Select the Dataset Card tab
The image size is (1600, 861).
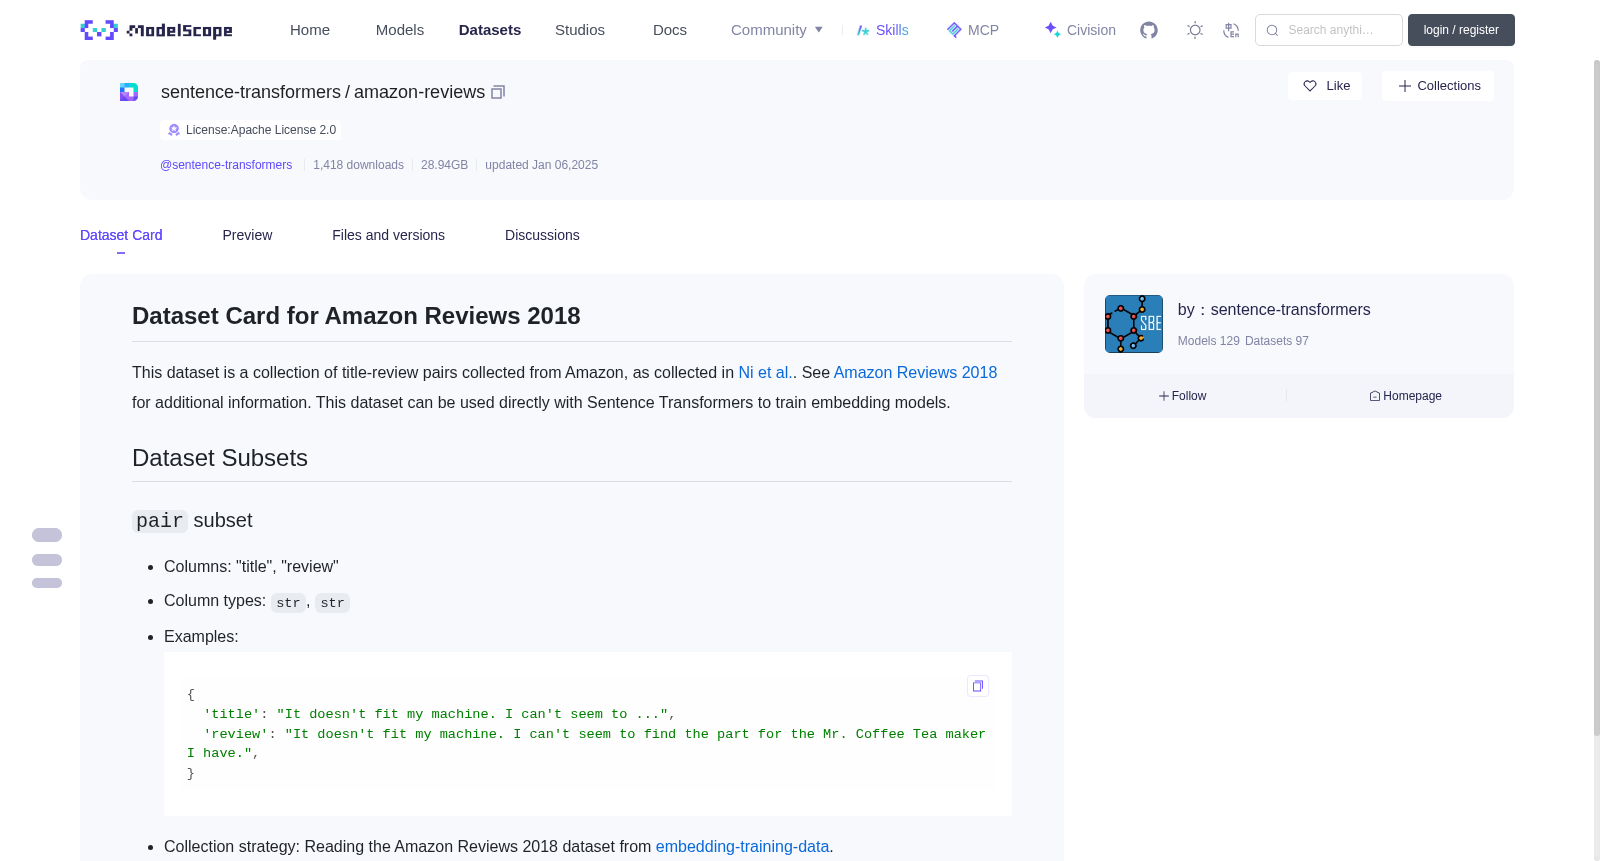(121, 235)
